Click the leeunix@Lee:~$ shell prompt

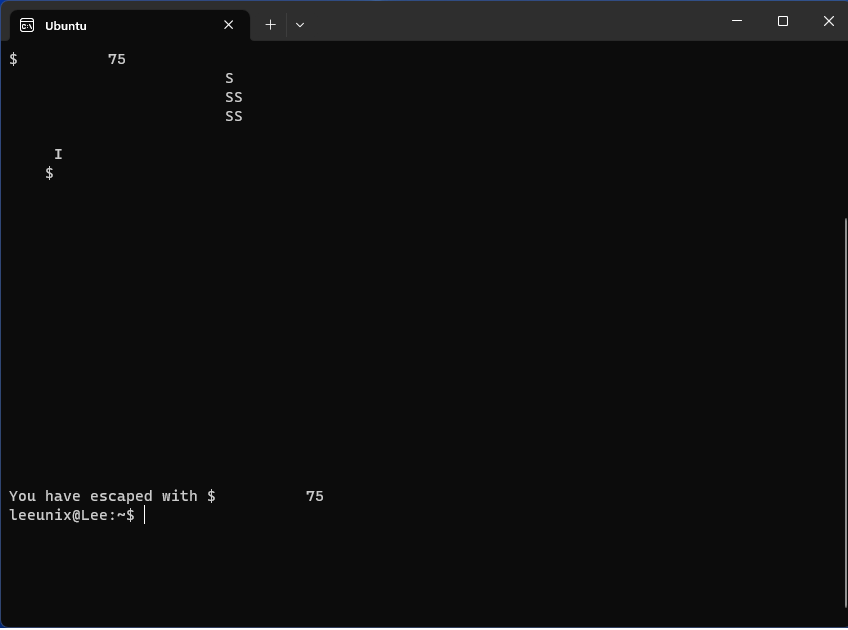click(72, 515)
